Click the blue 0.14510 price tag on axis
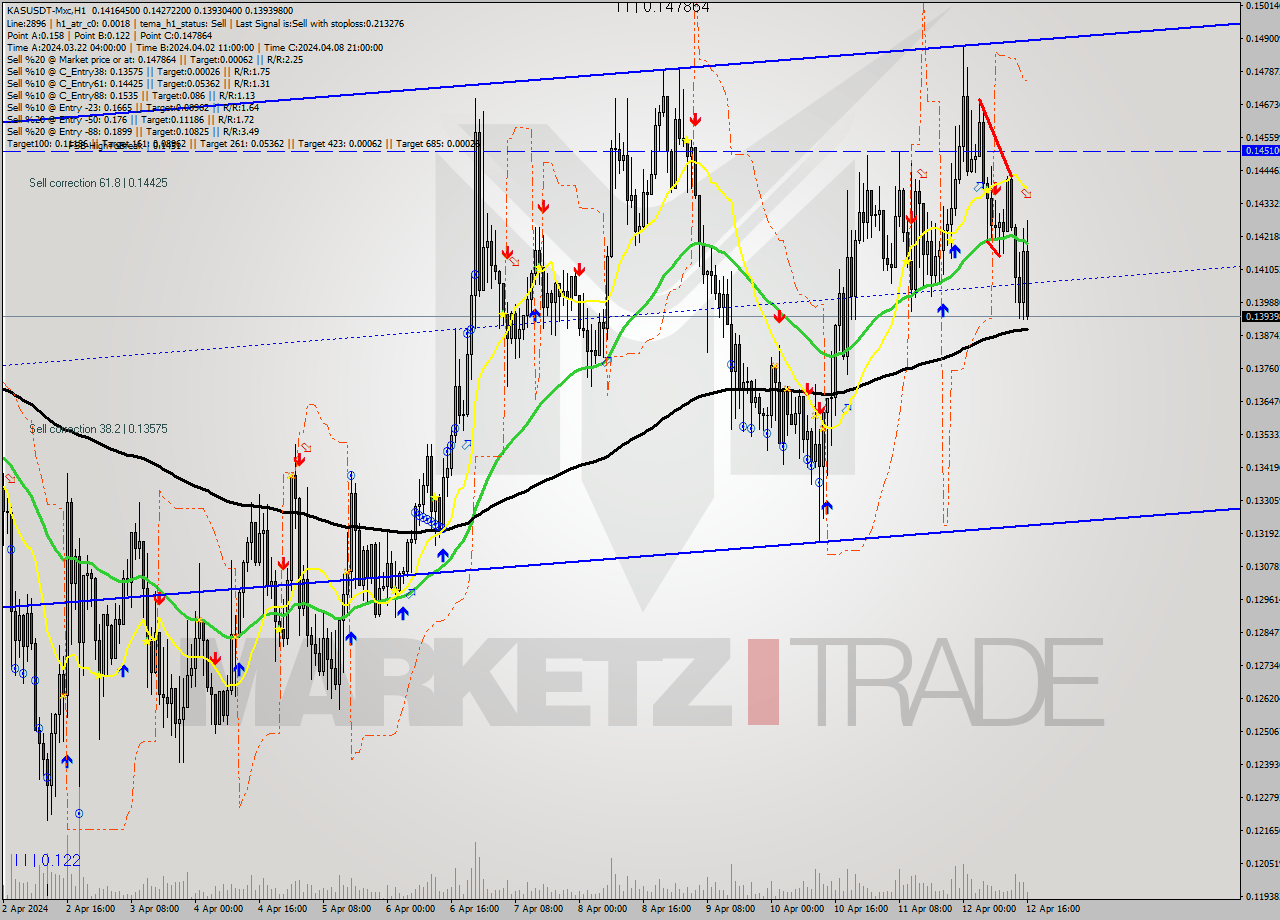This screenshot has height=920, width=1280. pos(1260,150)
